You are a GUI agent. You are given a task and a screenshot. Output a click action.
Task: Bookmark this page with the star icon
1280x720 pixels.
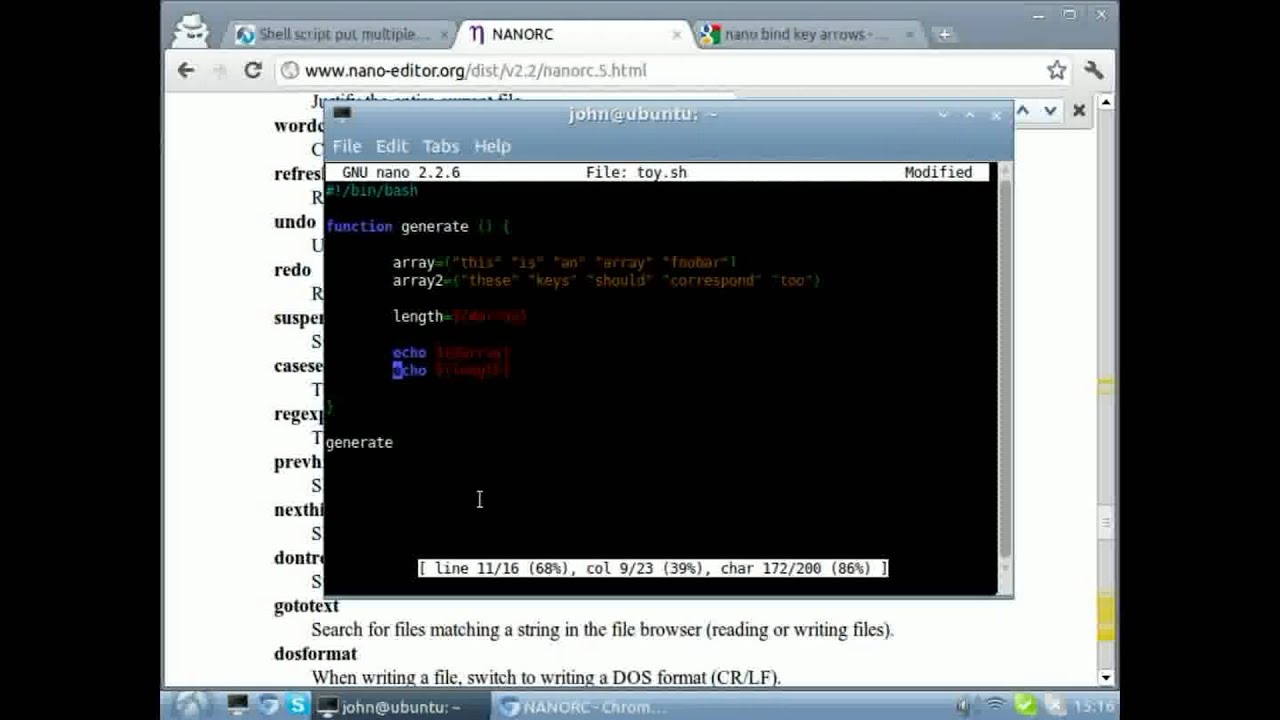(x=1057, y=70)
